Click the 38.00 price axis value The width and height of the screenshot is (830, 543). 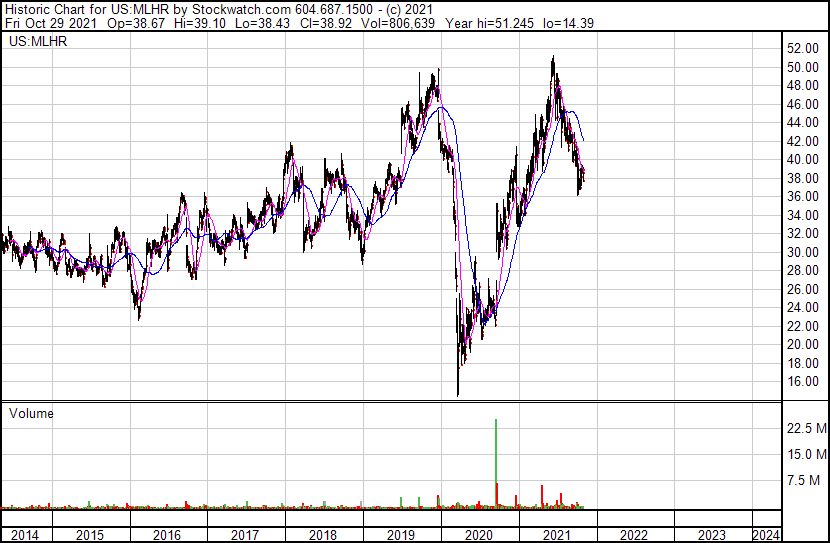click(x=803, y=178)
